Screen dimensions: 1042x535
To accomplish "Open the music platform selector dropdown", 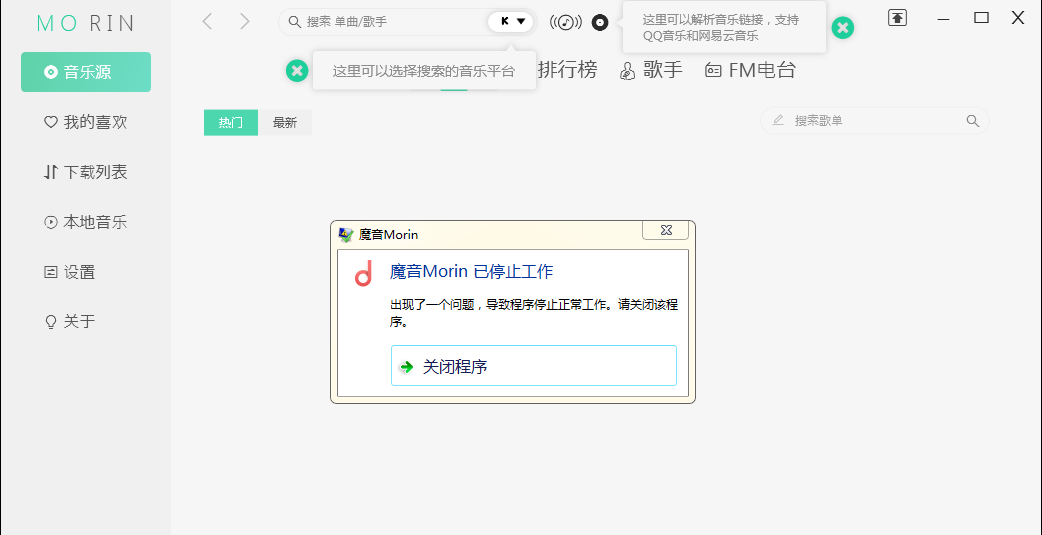I will (x=511, y=21).
